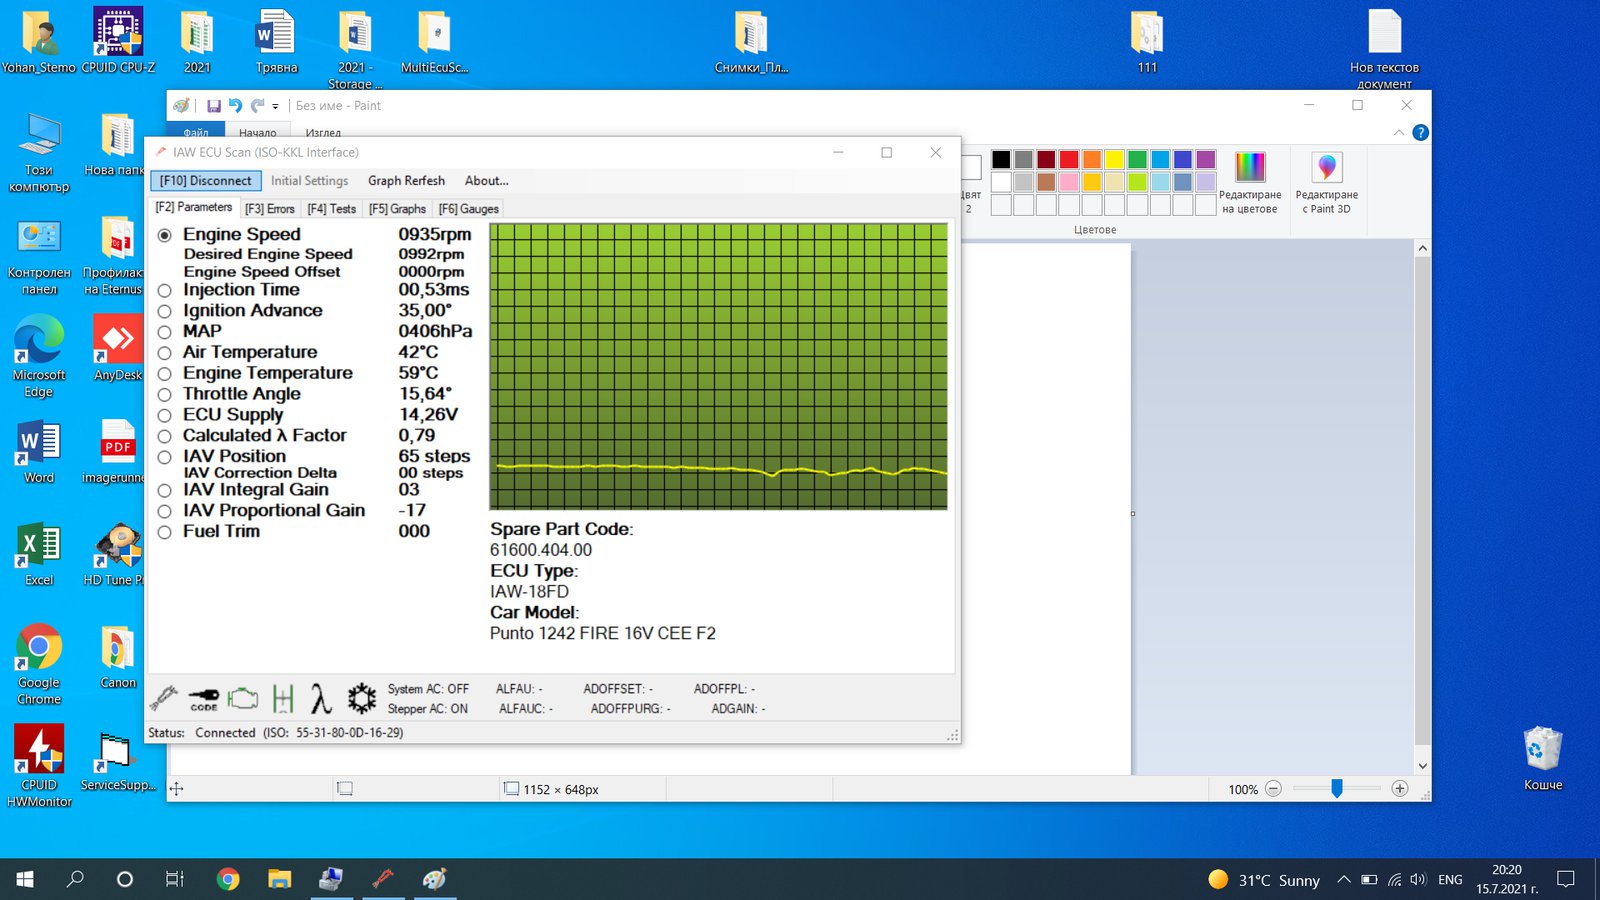Click the green gearbox H icon
Image resolution: width=1600 pixels, height=900 pixels.
(283, 698)
